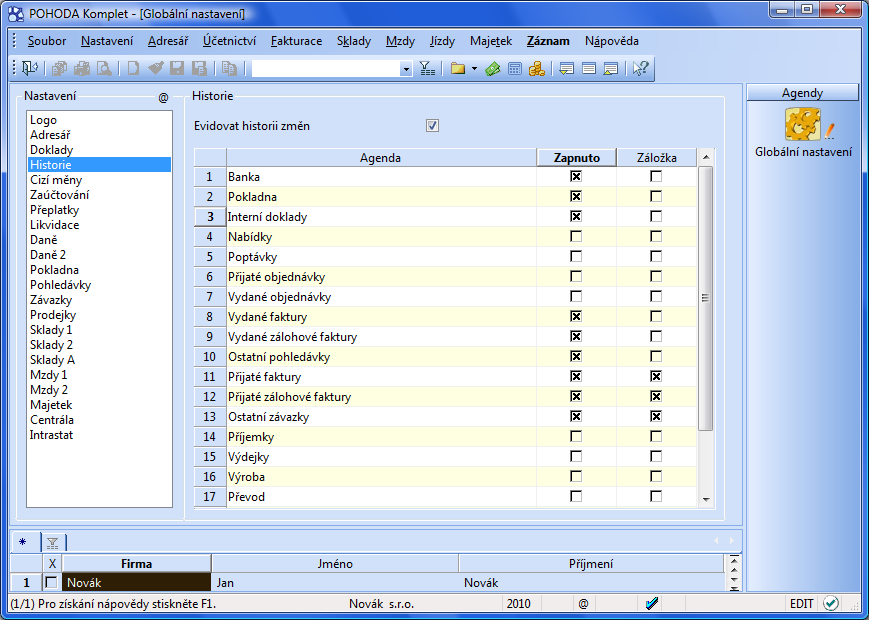869x620 pixels.
Task: Click the Agenda column header
Action: click(381, 158)
